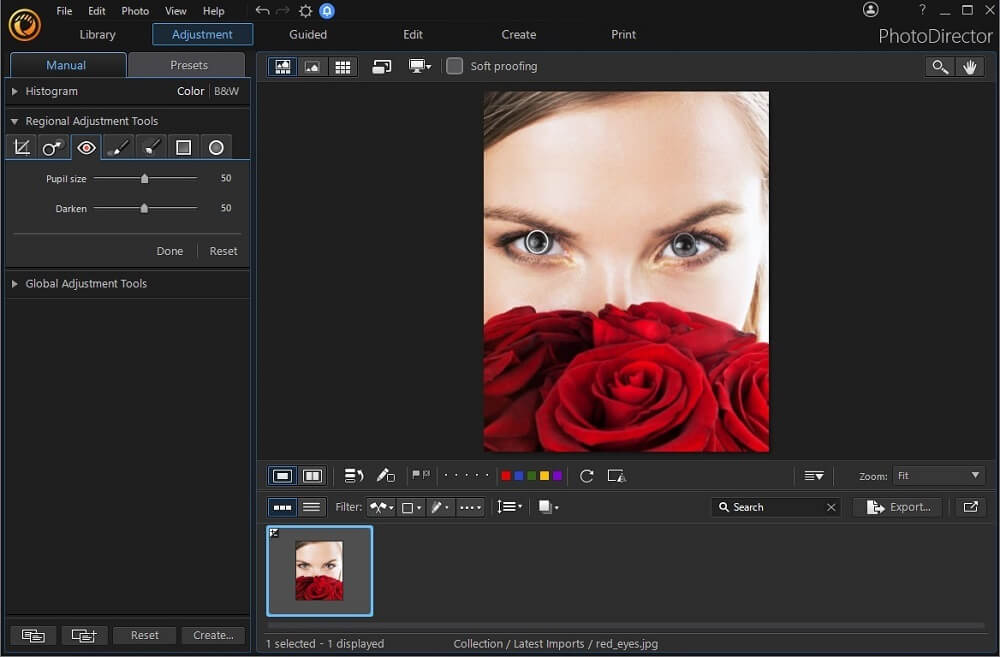
Task: Select the Gradient mask tool
Action: pos(184,147)
